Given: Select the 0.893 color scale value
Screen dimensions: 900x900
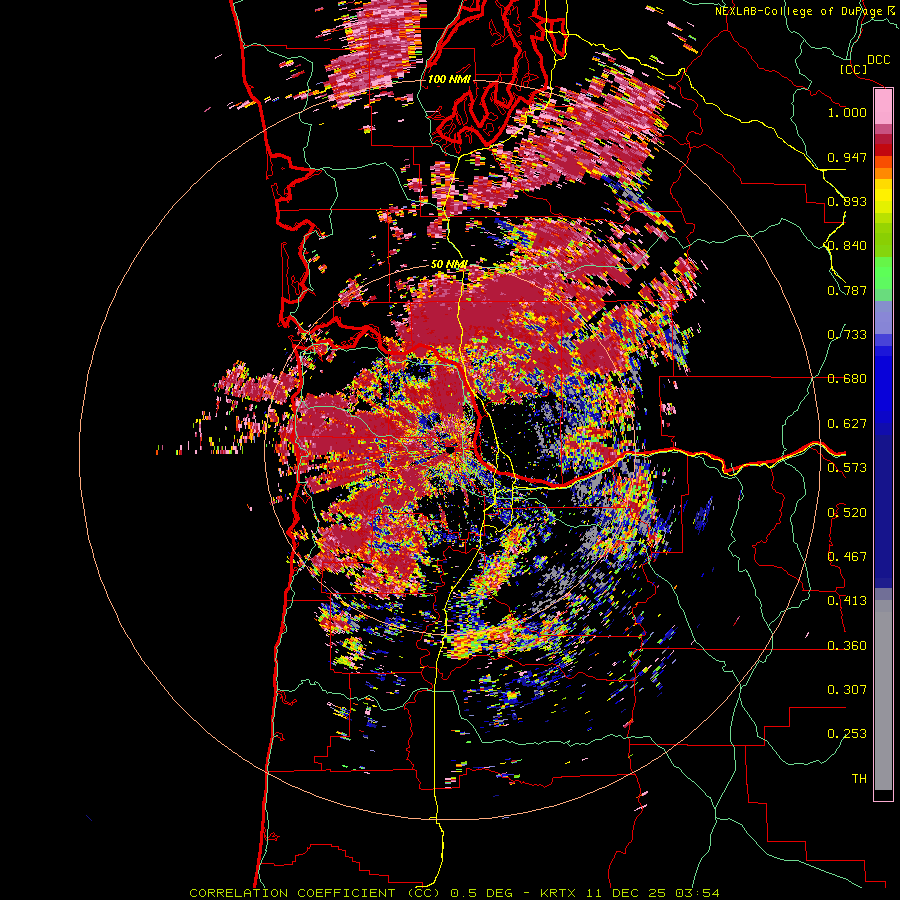Looking at the screenshot, I should 847,201.
